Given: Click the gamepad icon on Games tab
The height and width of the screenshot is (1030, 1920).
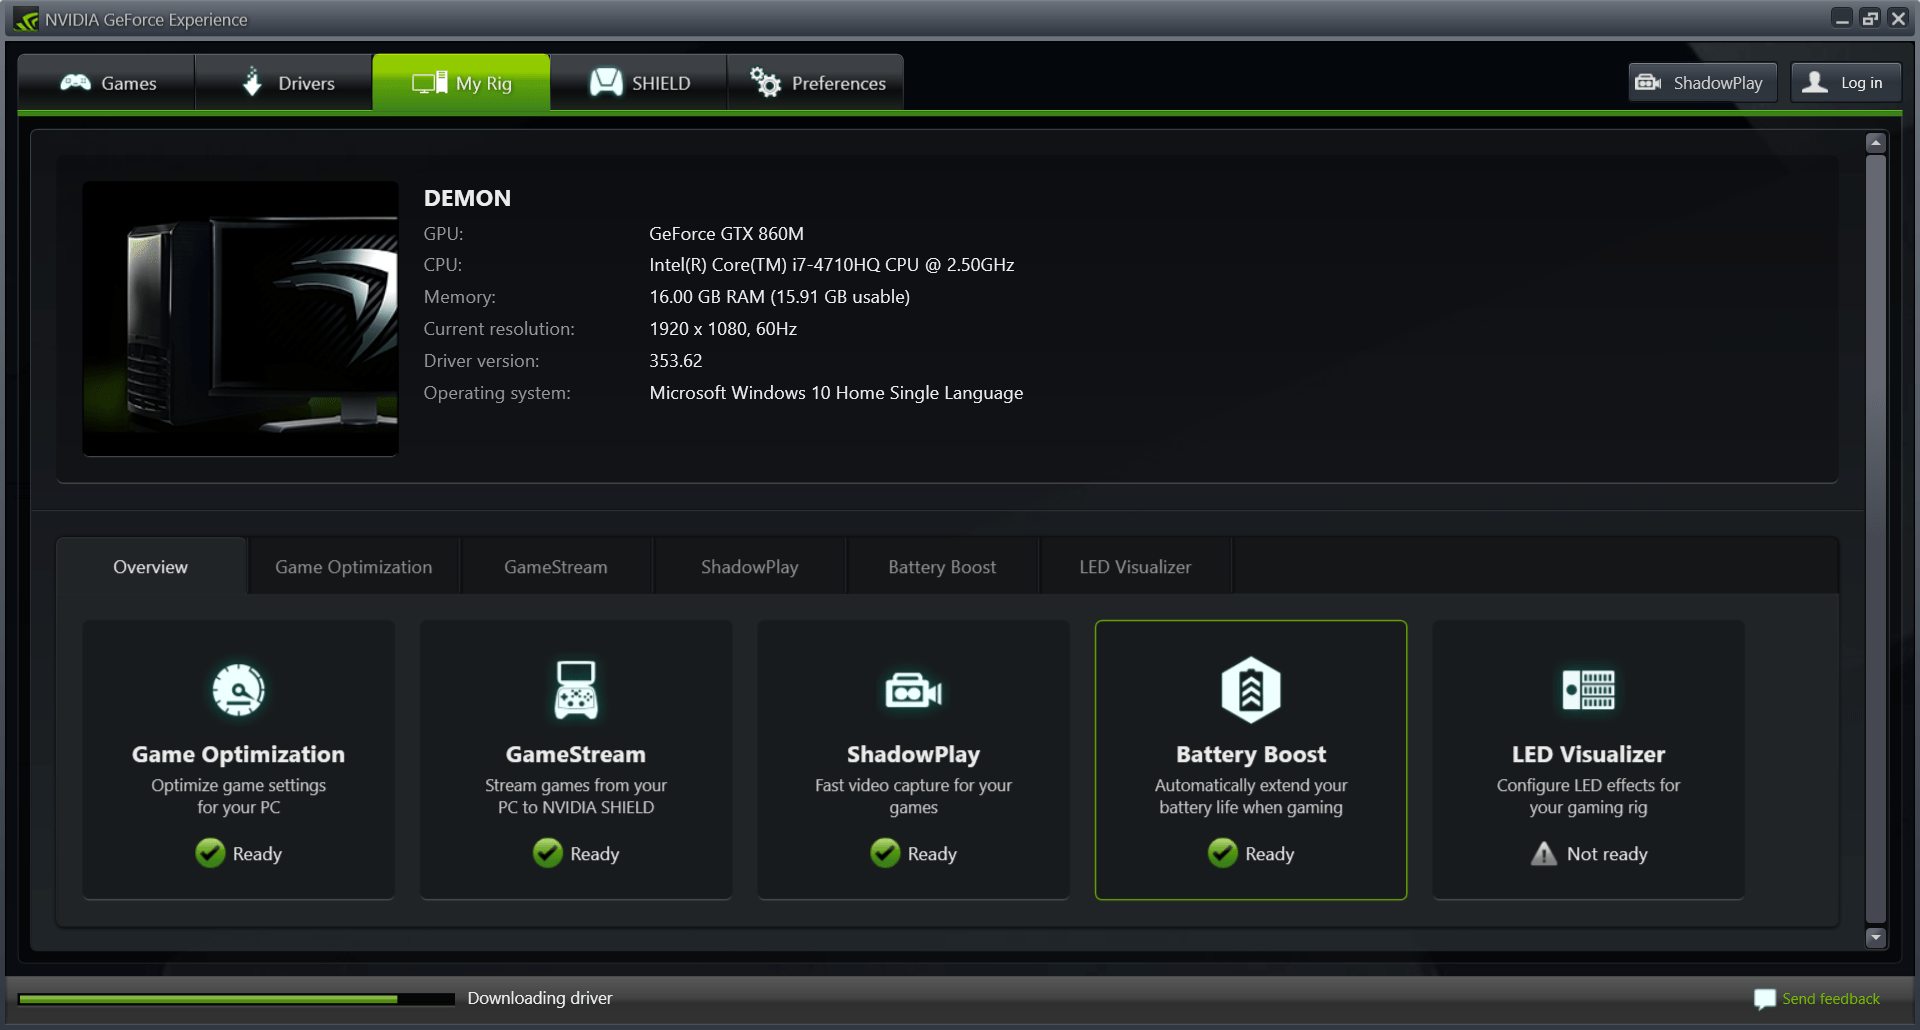Looking at the screenshot, I should point(75,83).
